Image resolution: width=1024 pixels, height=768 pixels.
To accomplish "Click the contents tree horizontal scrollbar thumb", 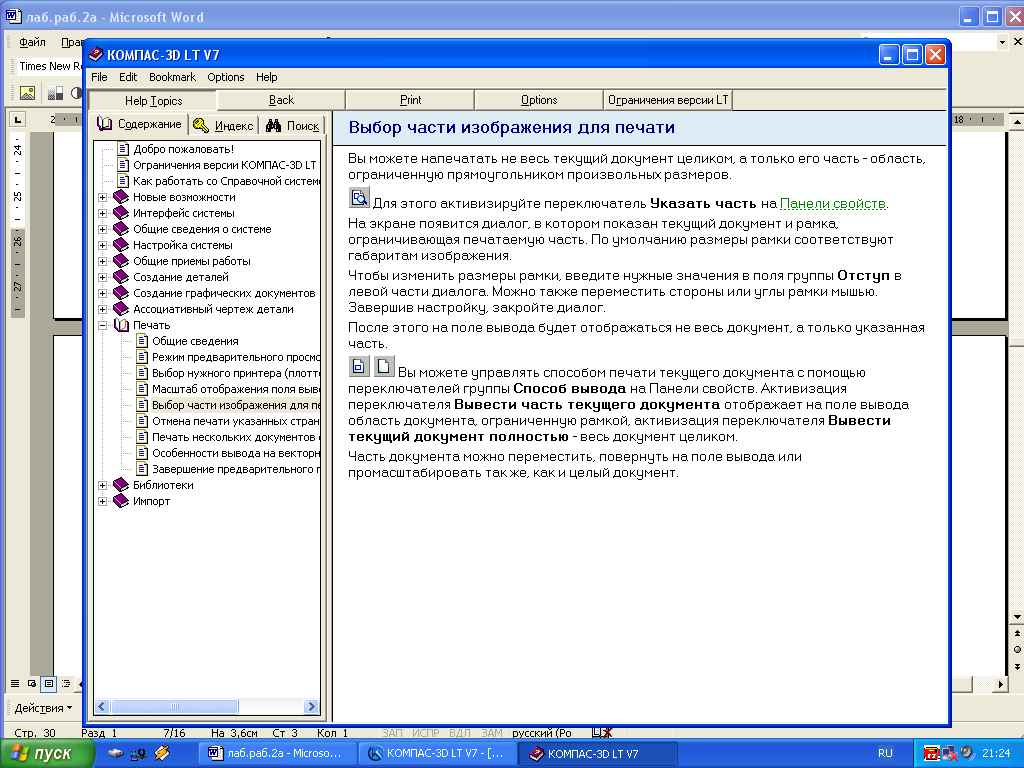I will click(175, 706).
